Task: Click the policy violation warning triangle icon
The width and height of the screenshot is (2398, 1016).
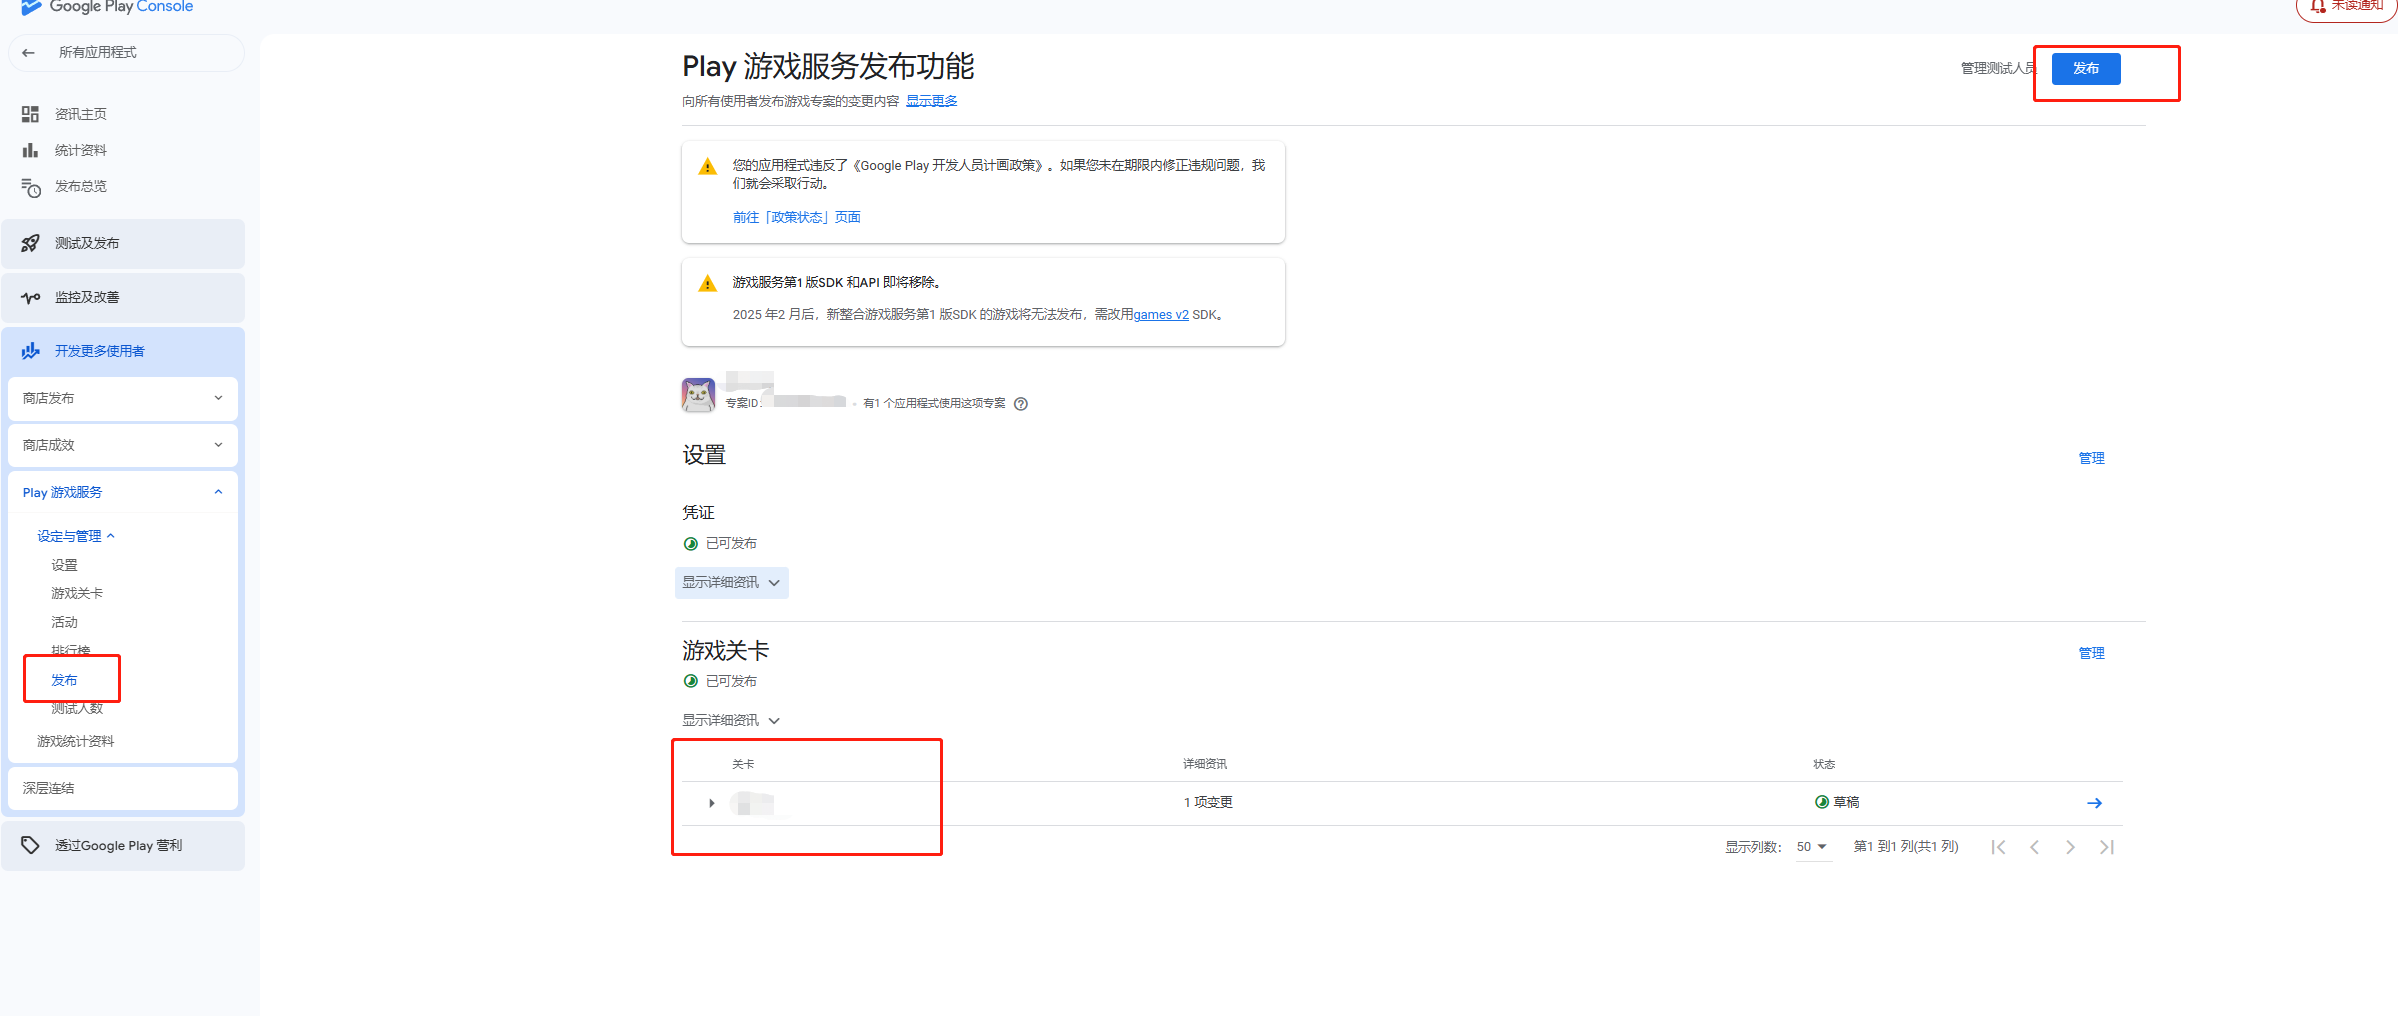Action: (x=708, y=167)
